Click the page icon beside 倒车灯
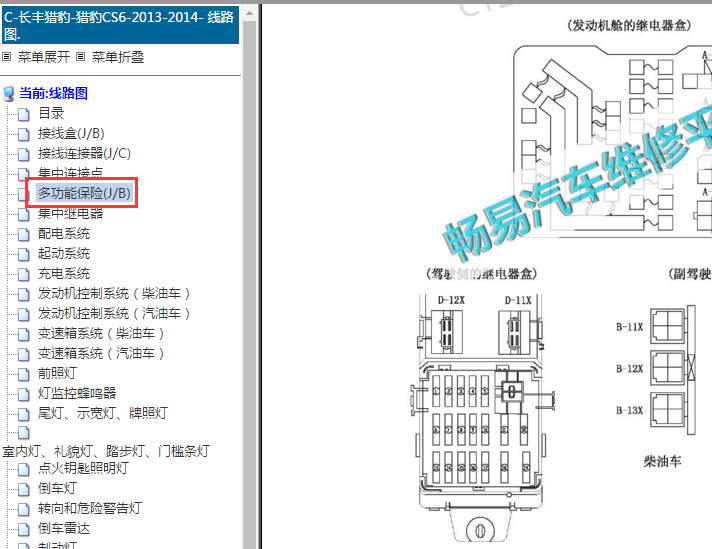 24,489
